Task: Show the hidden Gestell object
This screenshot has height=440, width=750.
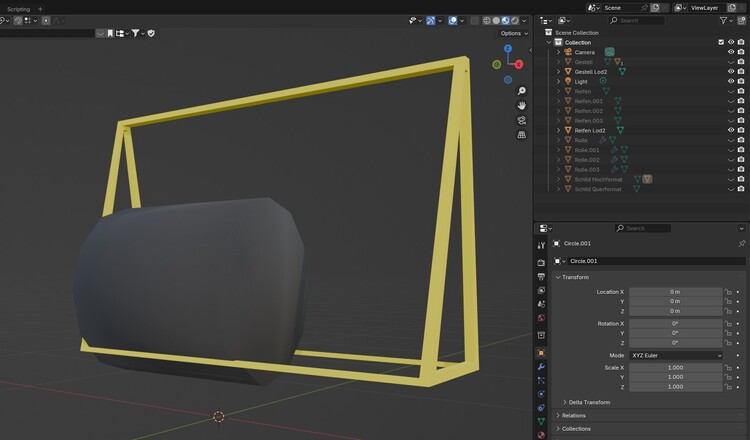Action: 731,62
